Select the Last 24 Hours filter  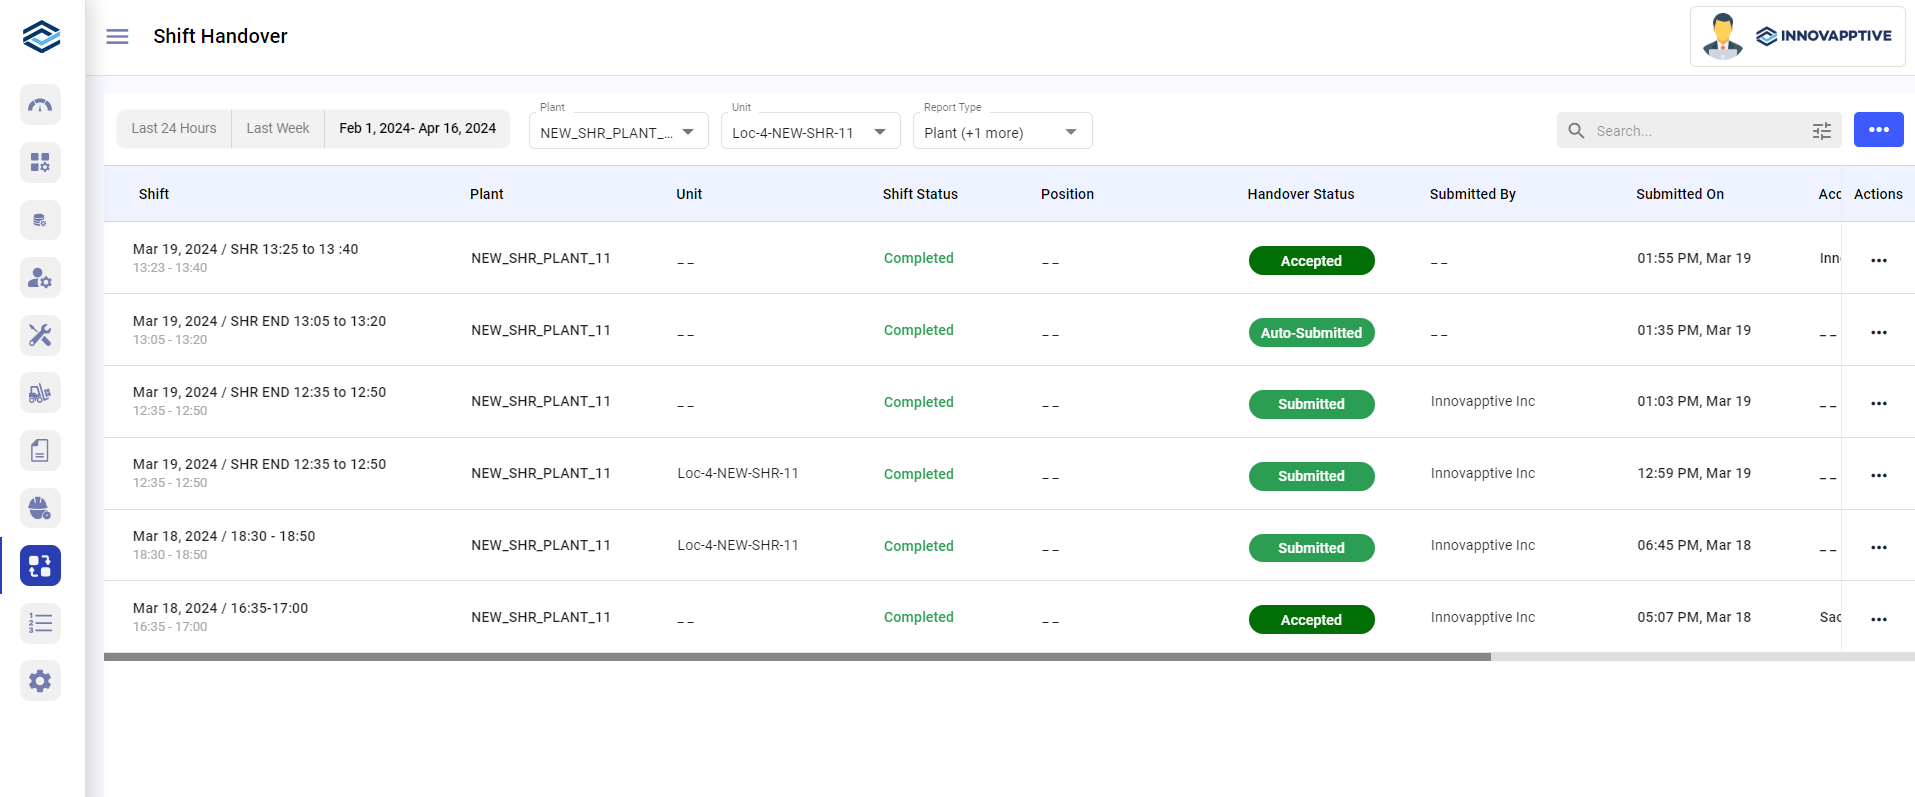tap(174, 129)
